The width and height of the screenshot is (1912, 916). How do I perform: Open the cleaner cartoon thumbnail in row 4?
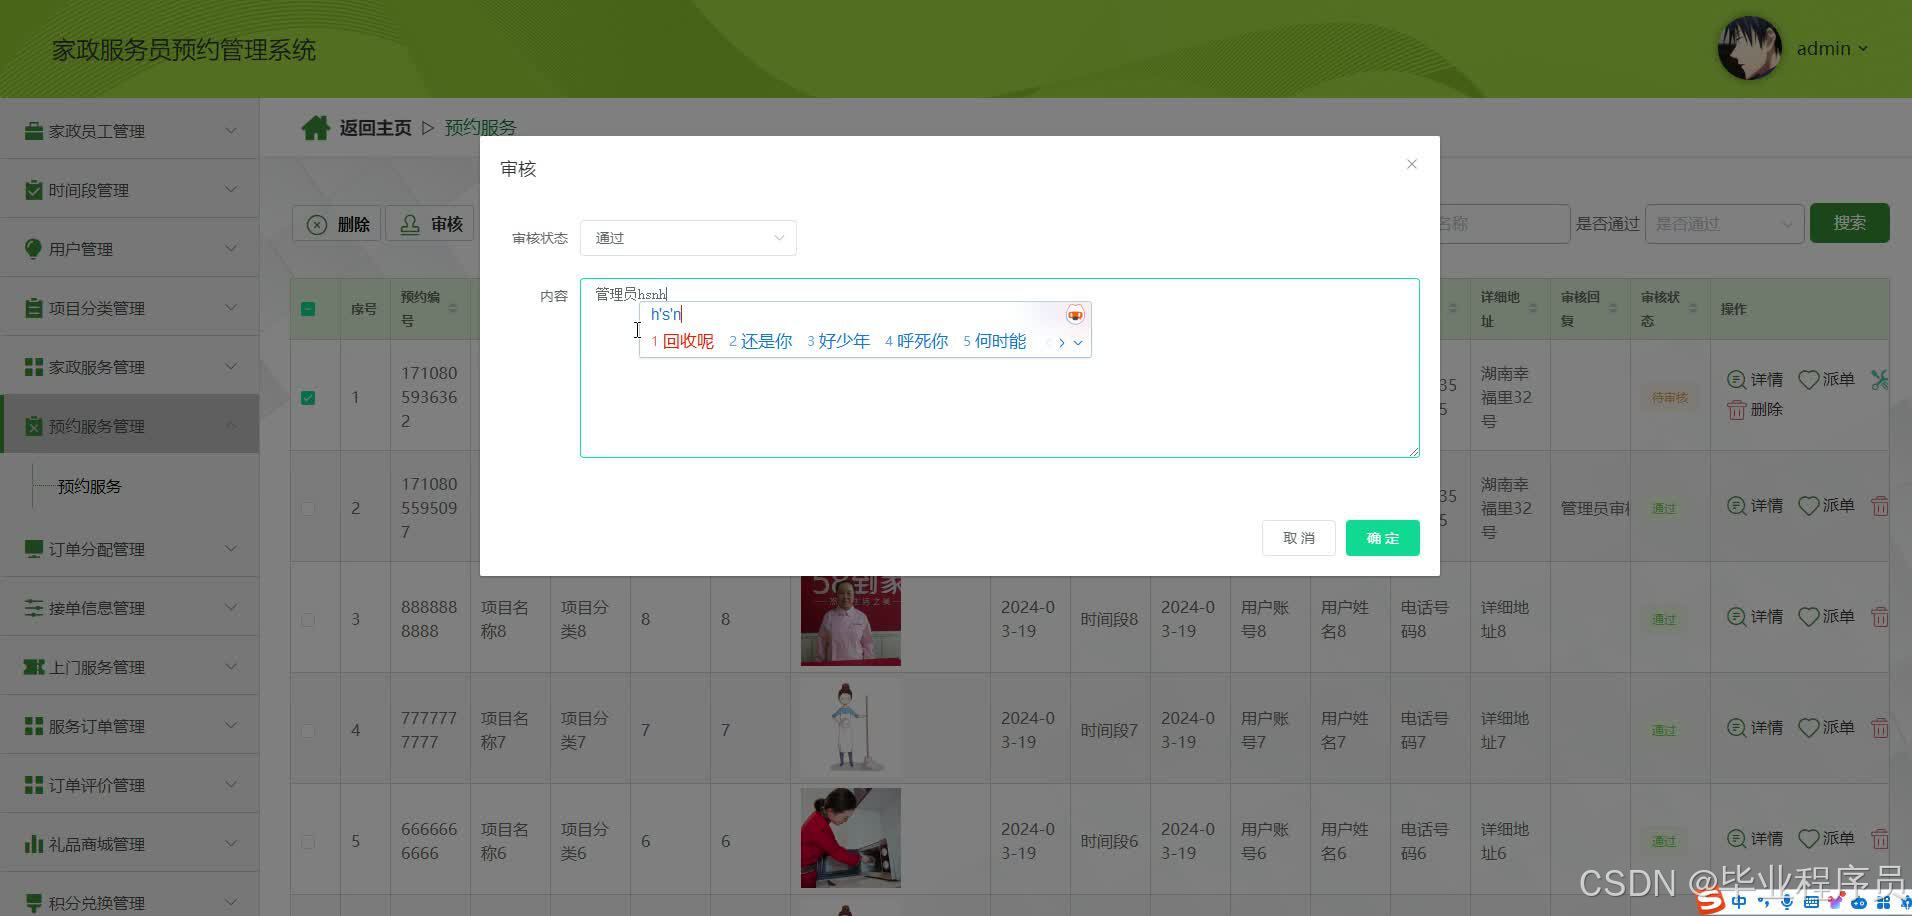[850, 727]
